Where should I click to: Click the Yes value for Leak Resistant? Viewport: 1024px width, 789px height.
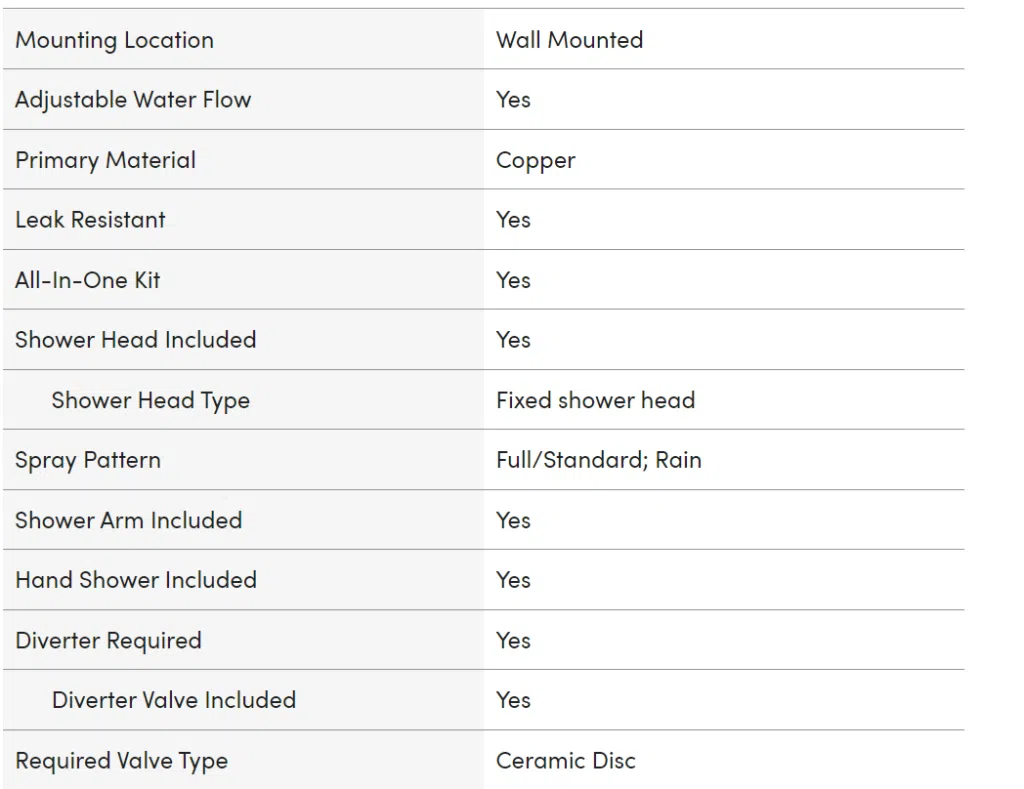(x=513, y=220)
